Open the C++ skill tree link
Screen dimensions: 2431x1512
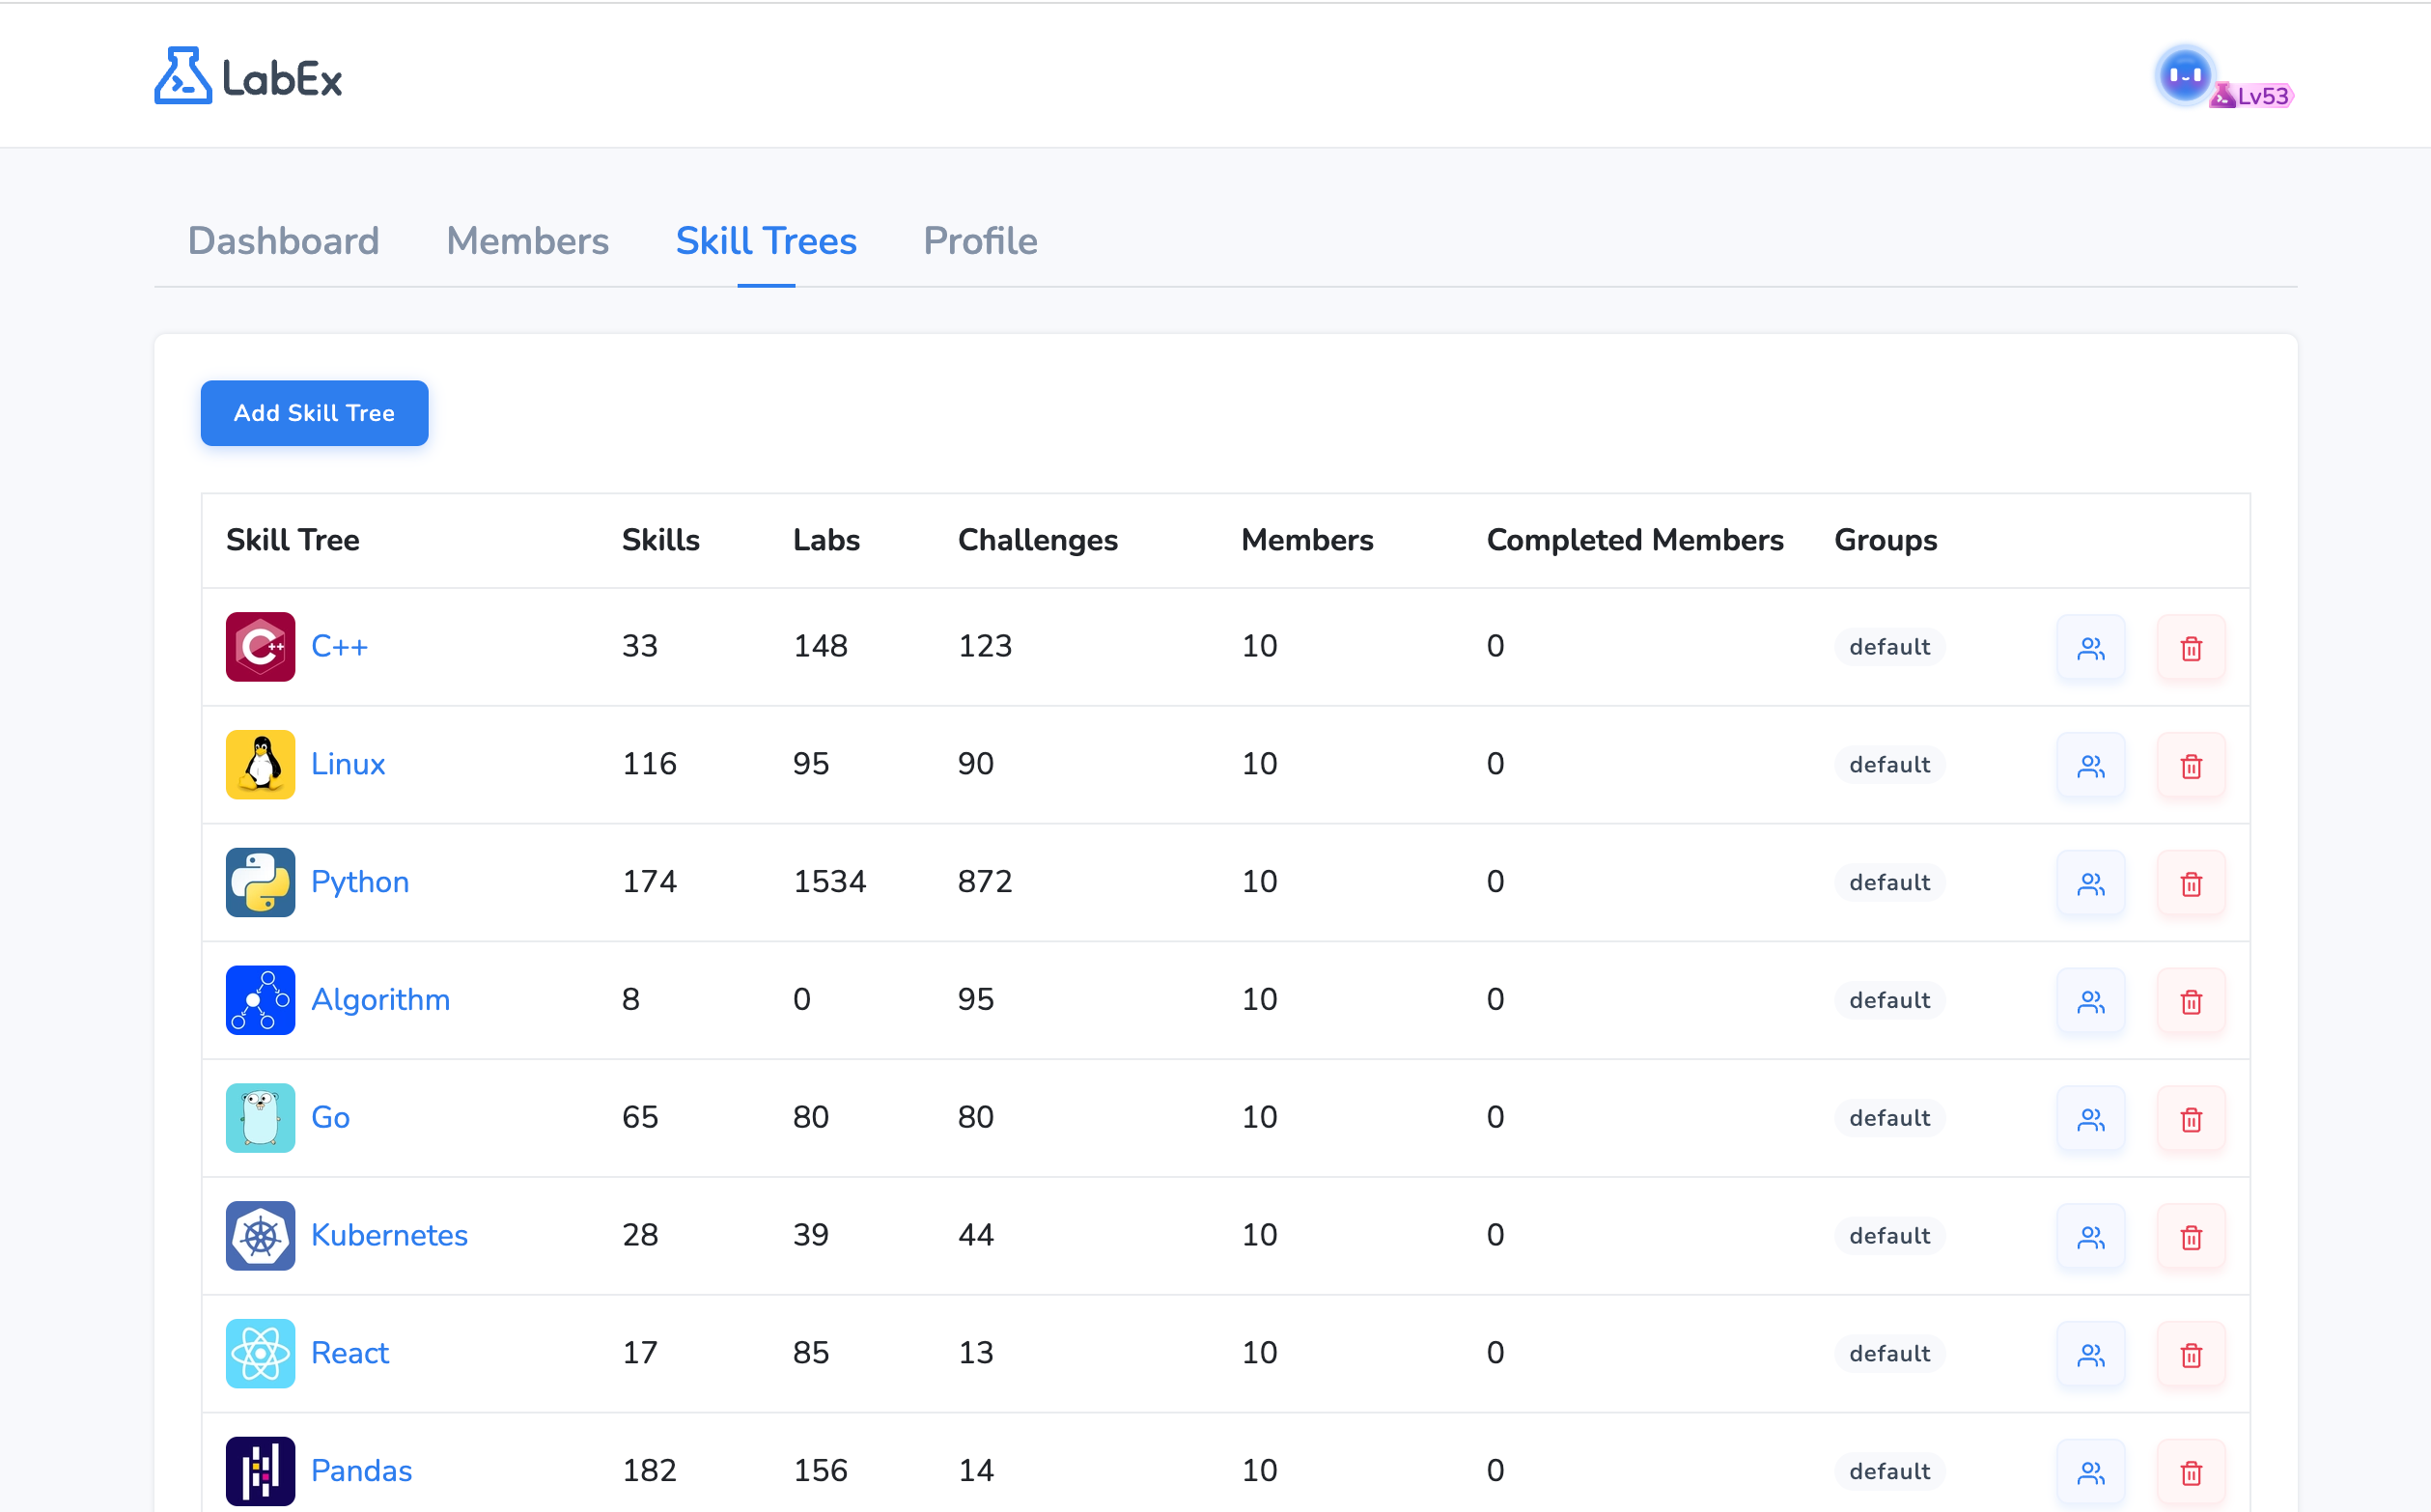coord(339,646)
